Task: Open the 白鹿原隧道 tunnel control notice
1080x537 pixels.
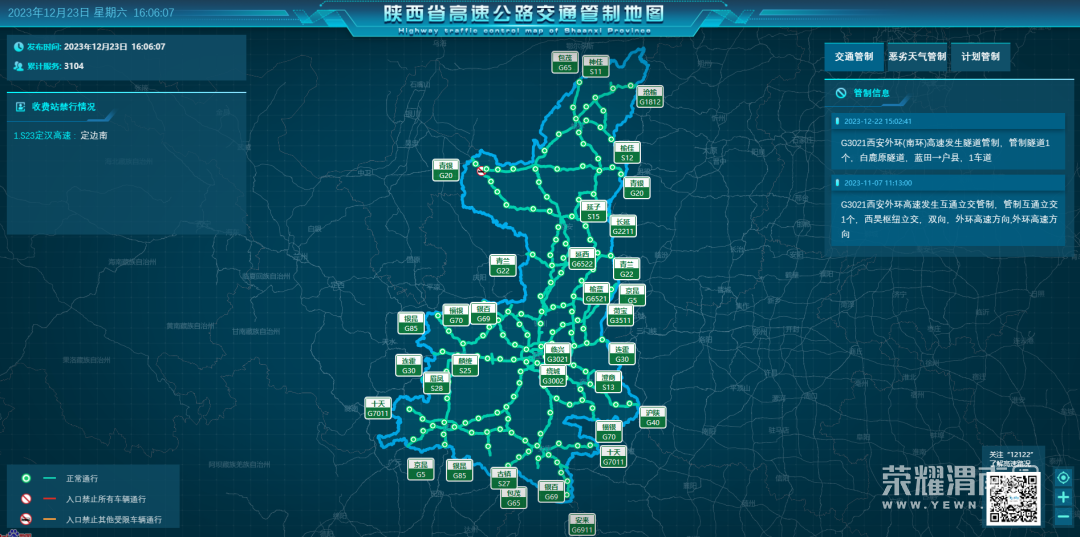Action: pos(947,150)
